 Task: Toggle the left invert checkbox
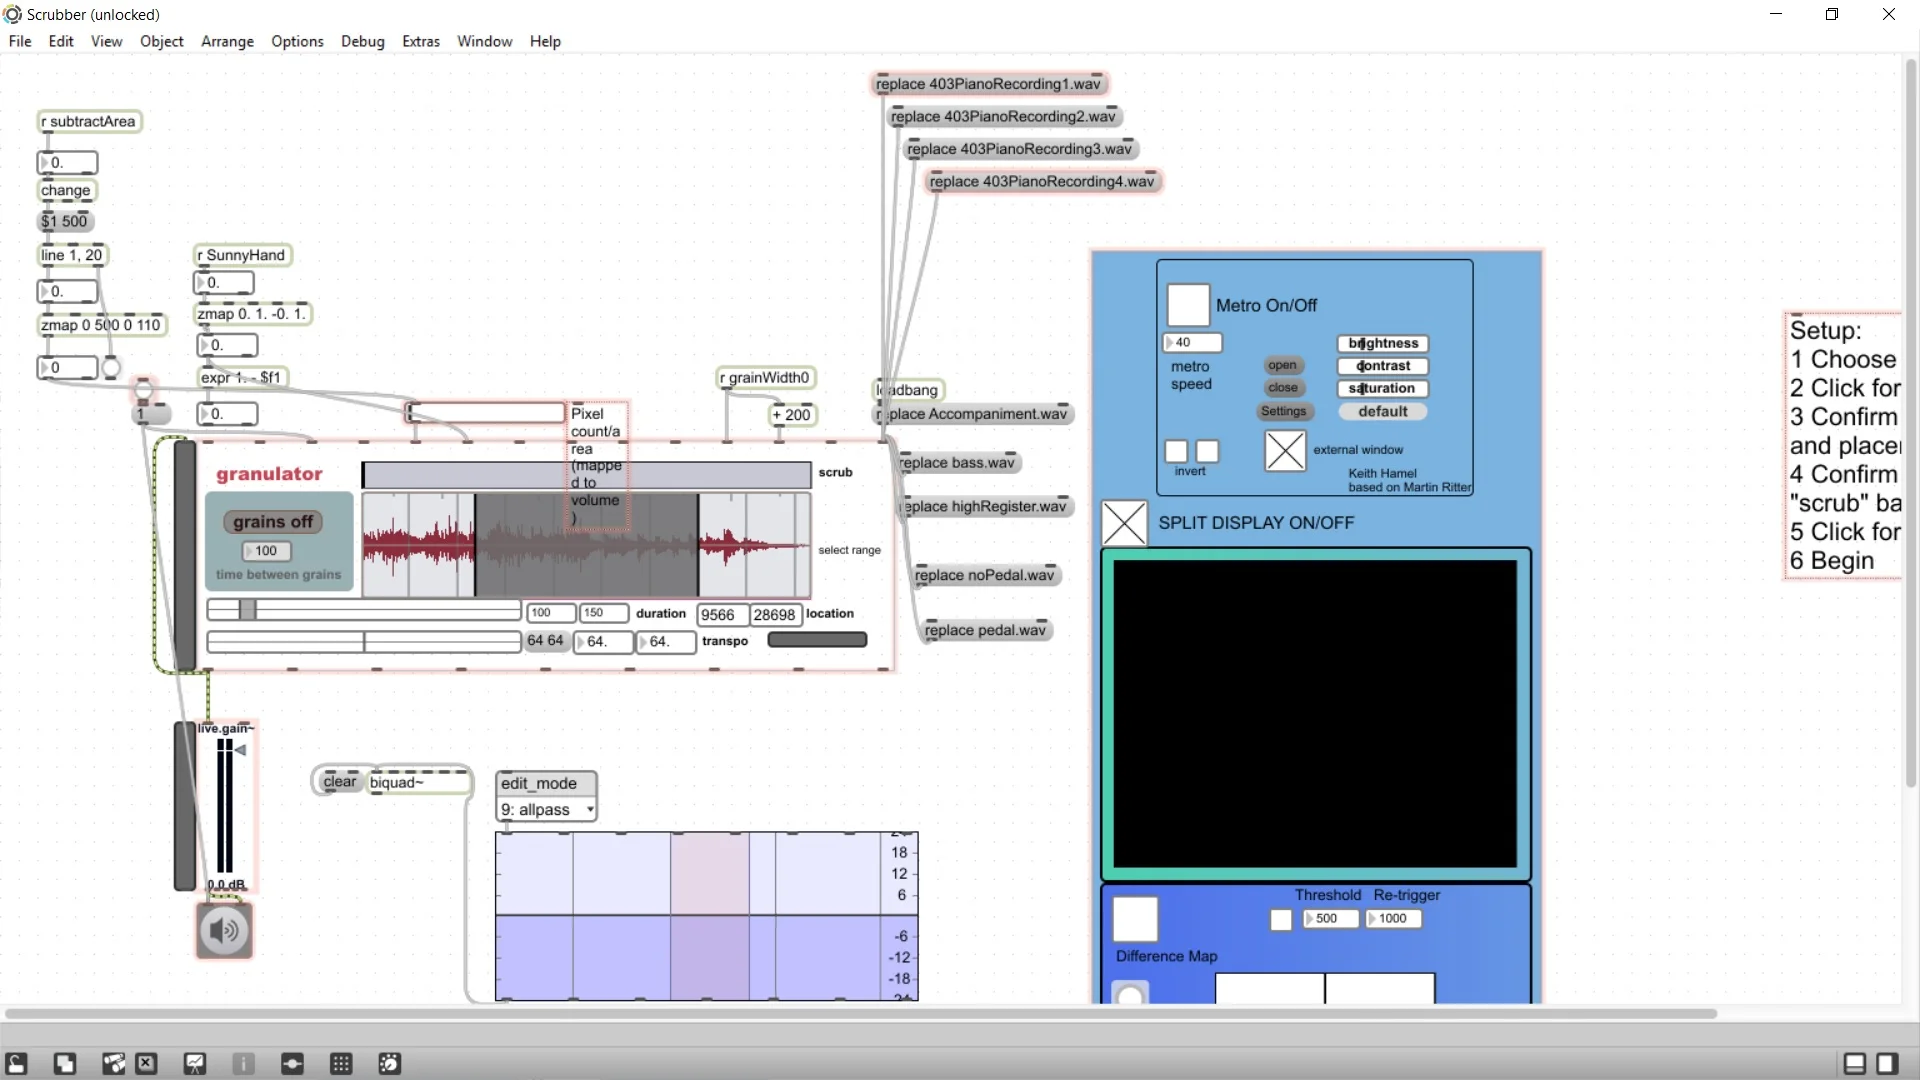coord(1176,452)
